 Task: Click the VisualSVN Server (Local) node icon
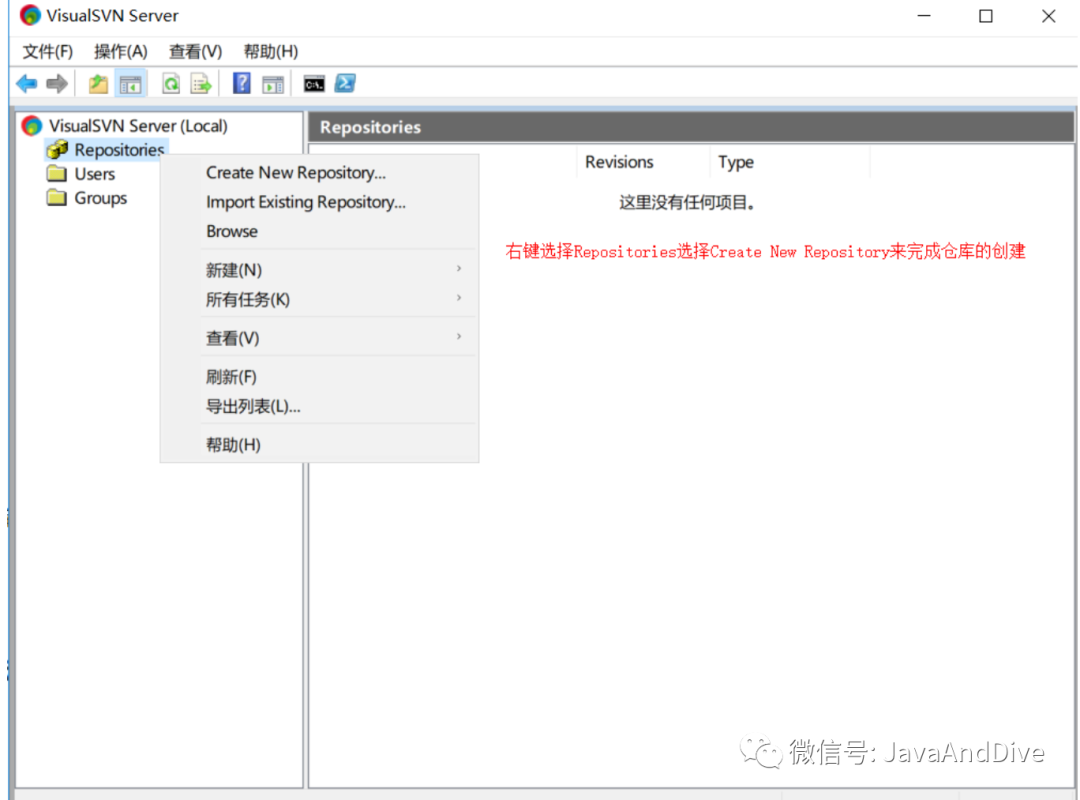[32, 125]
